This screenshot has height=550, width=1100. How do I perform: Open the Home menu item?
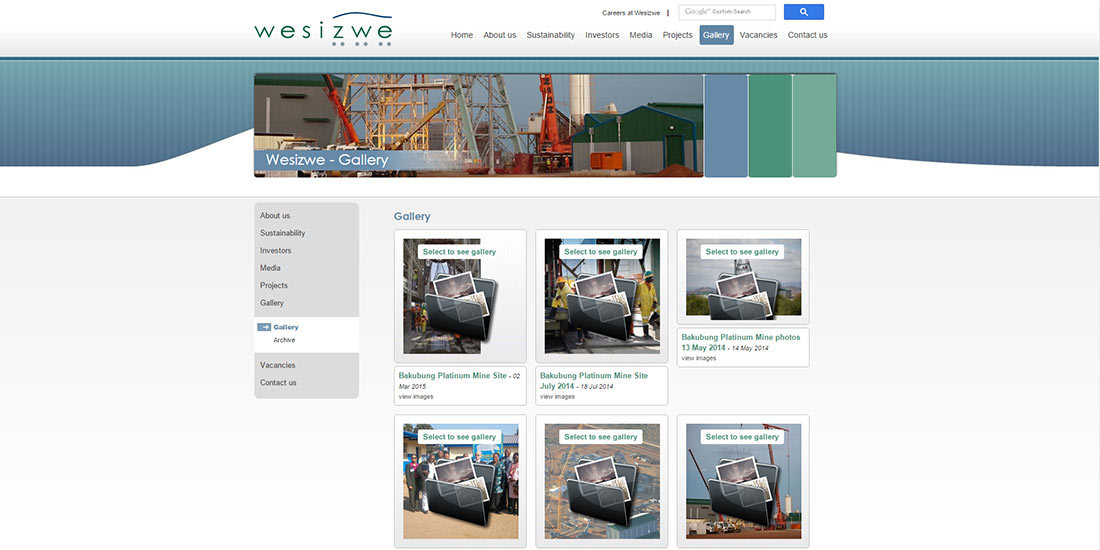(462, 35)
